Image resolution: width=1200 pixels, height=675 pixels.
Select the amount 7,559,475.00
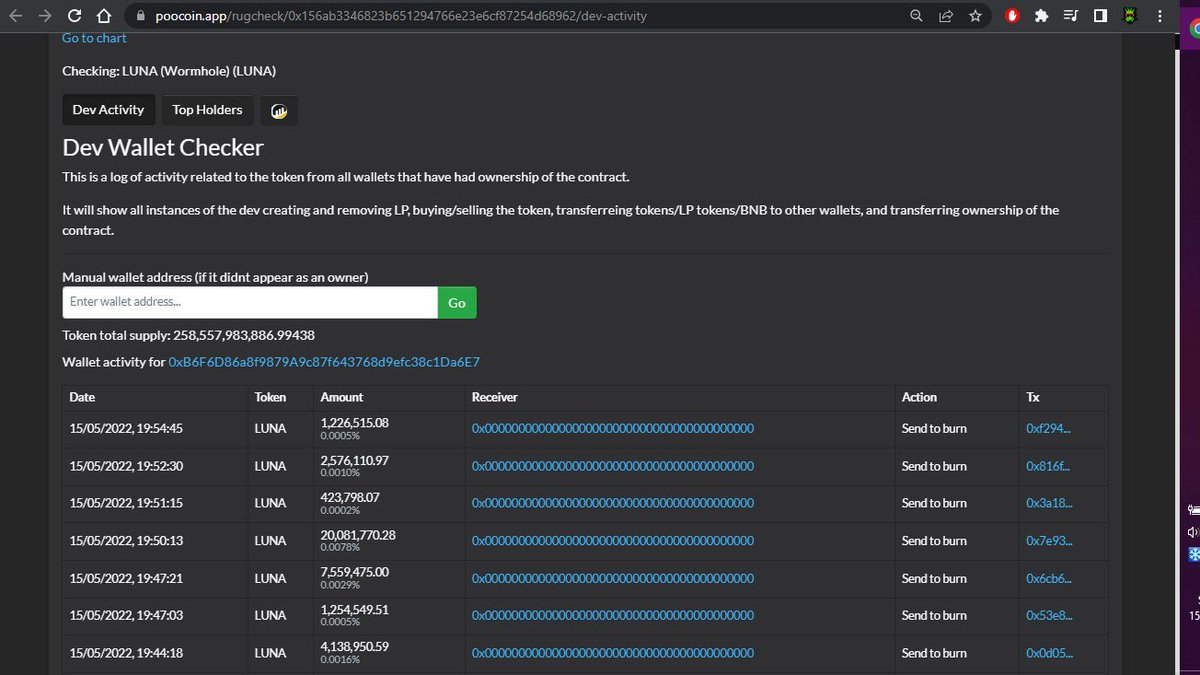tap(355, 572)
